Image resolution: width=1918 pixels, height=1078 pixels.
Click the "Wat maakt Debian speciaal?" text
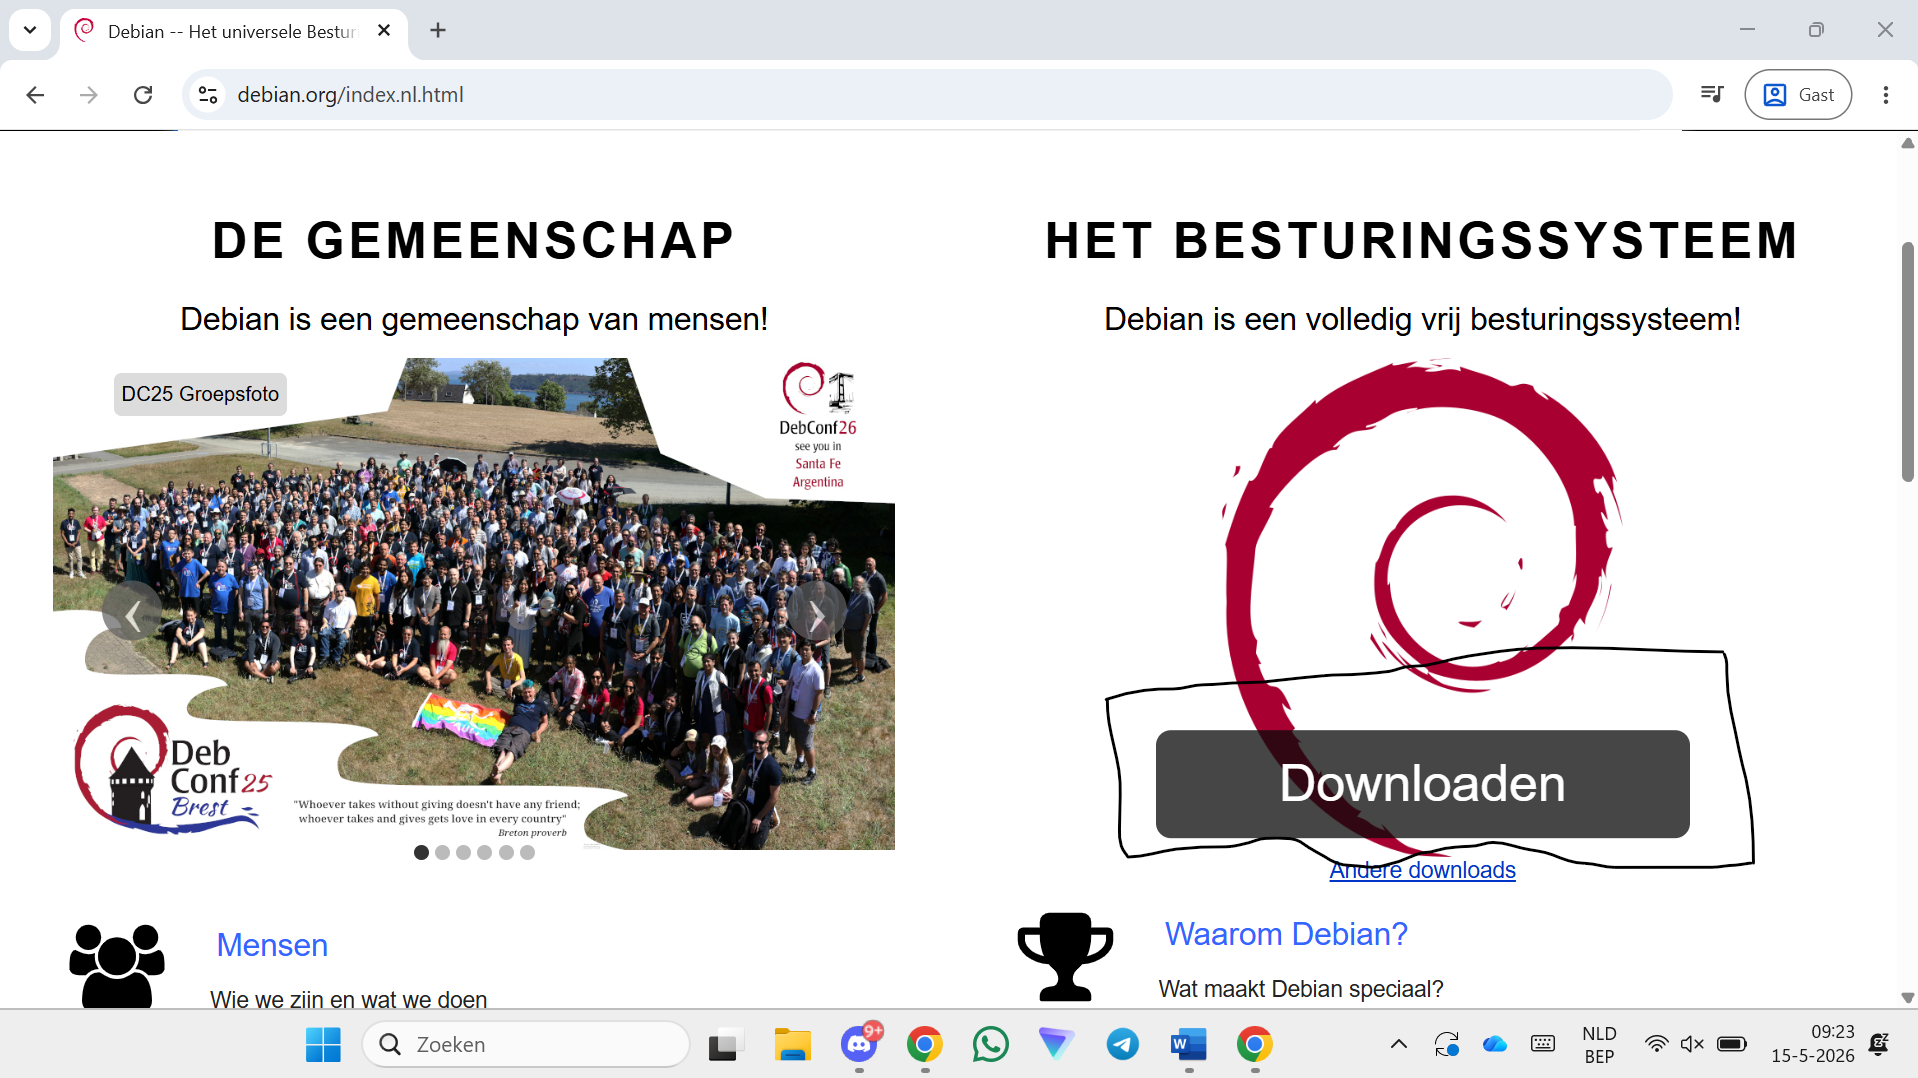(1300, 989)
